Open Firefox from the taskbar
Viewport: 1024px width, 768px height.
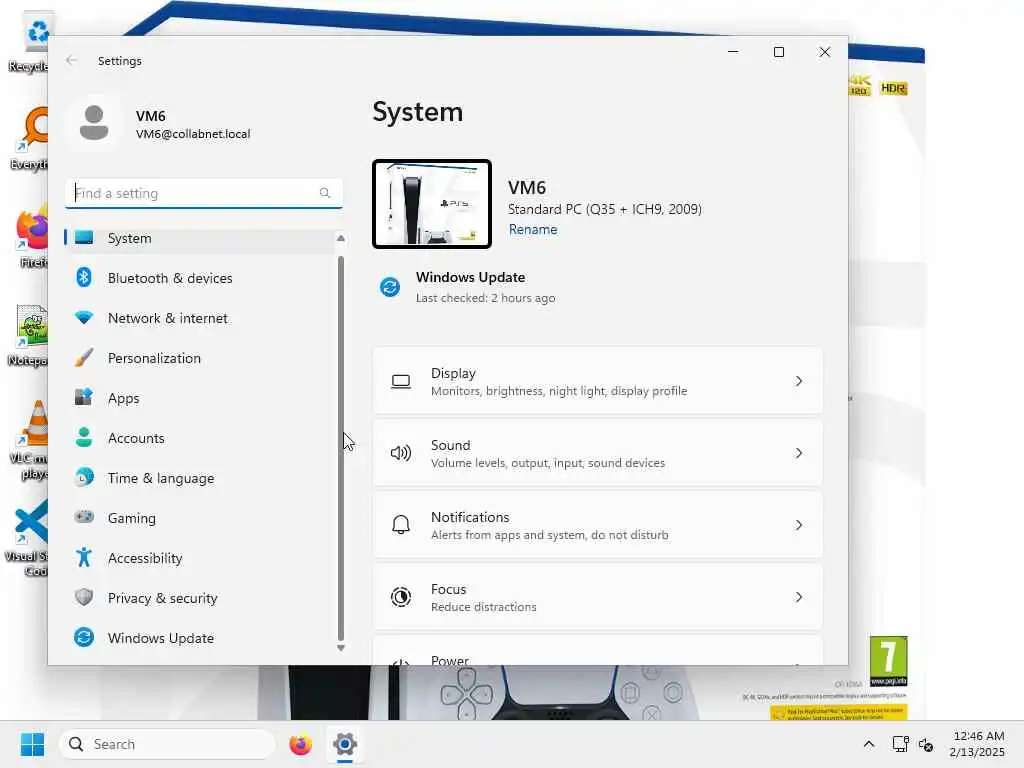pyautogui.click(x=300, y=744)
